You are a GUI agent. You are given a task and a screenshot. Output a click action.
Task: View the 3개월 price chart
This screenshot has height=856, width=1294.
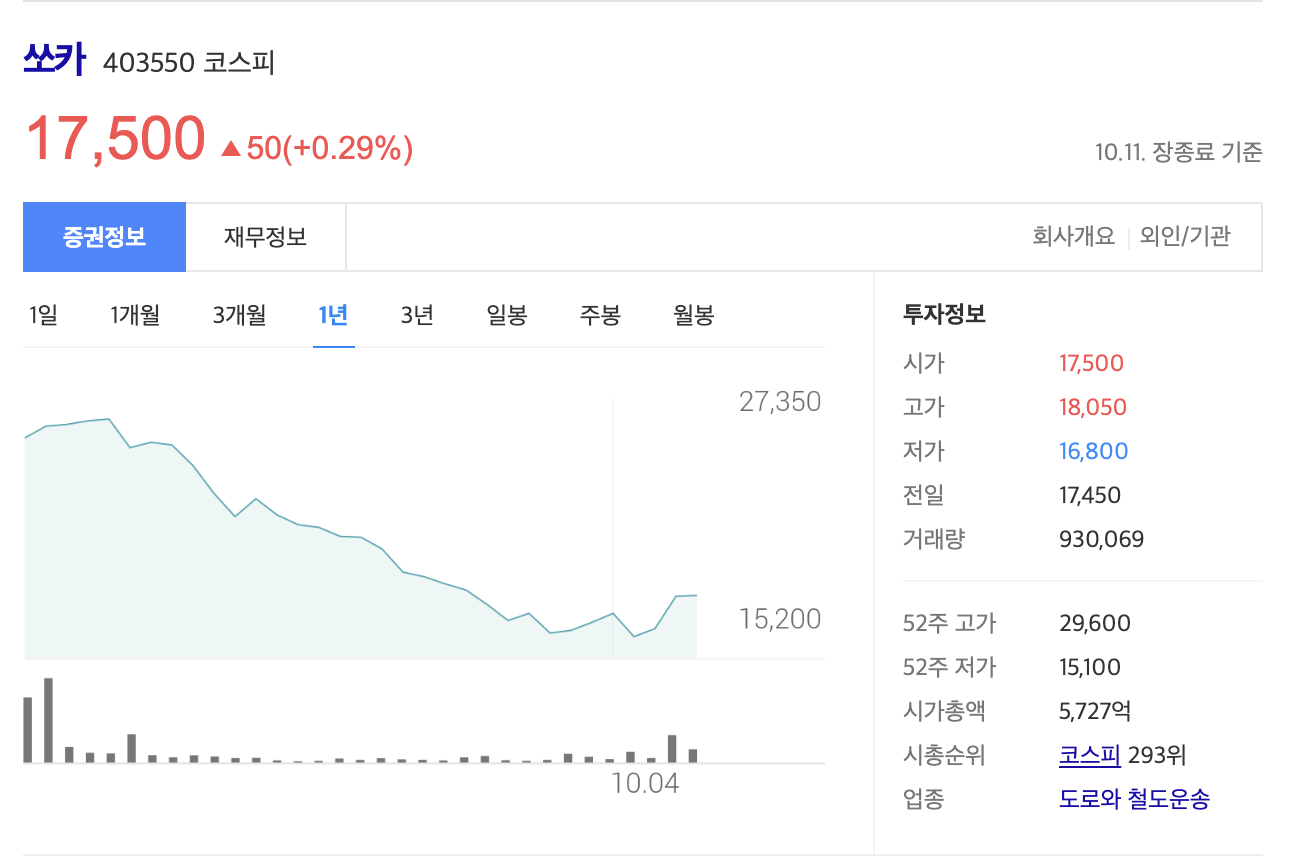coord(239,314)
